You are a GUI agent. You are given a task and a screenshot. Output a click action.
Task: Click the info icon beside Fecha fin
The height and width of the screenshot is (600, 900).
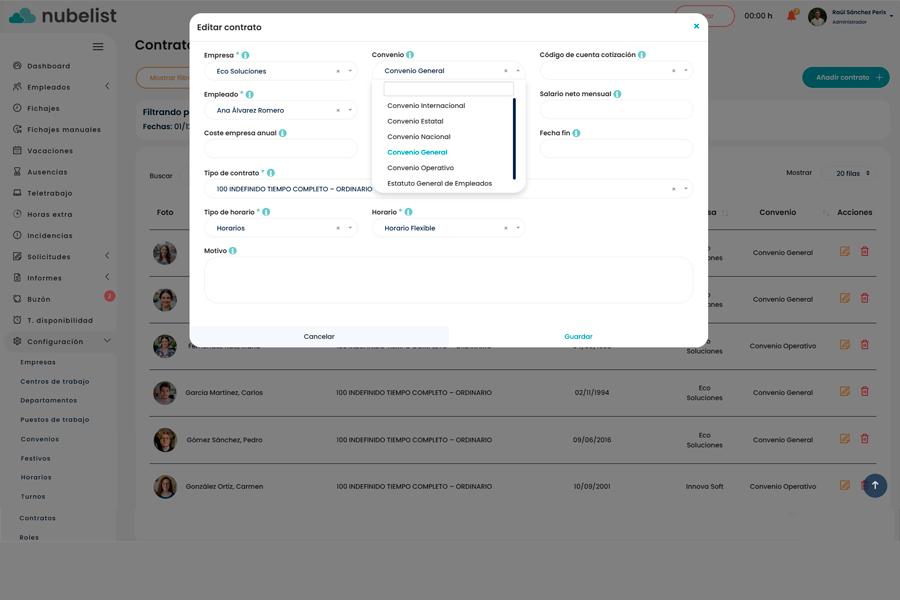[x=577, y=133]
